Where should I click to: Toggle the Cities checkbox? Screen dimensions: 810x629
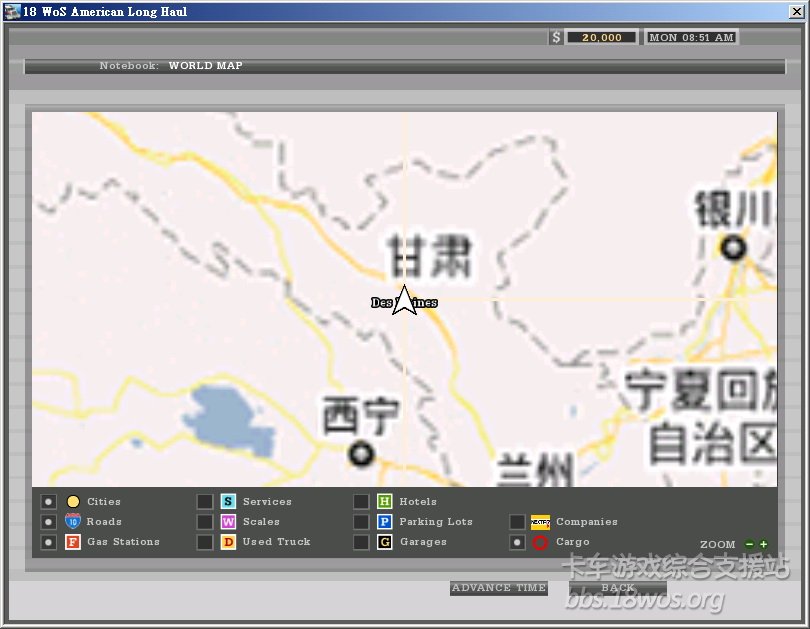(49, 501)
